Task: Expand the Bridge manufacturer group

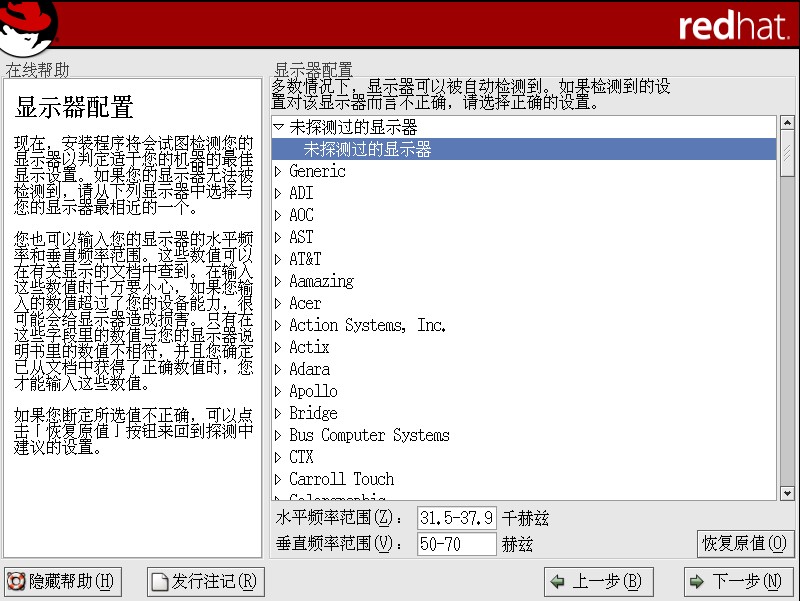Action: pos(278,413)
